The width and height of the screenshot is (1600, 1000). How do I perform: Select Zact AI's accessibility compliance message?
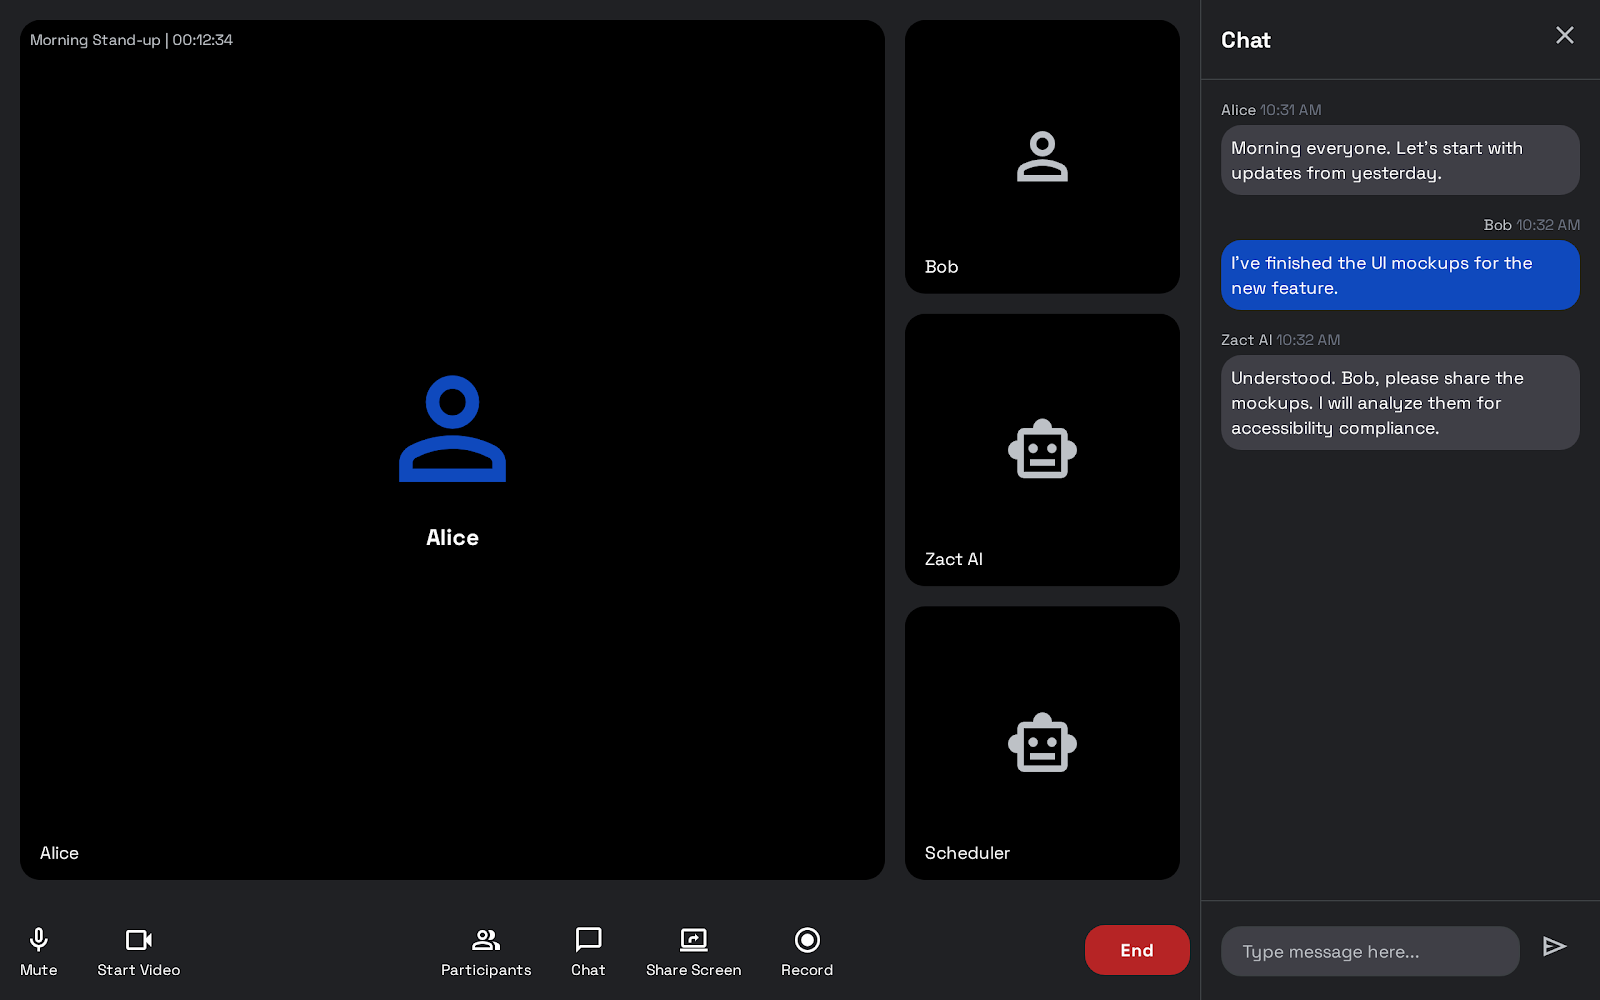pyautogui.click(x=1400, y=402)
